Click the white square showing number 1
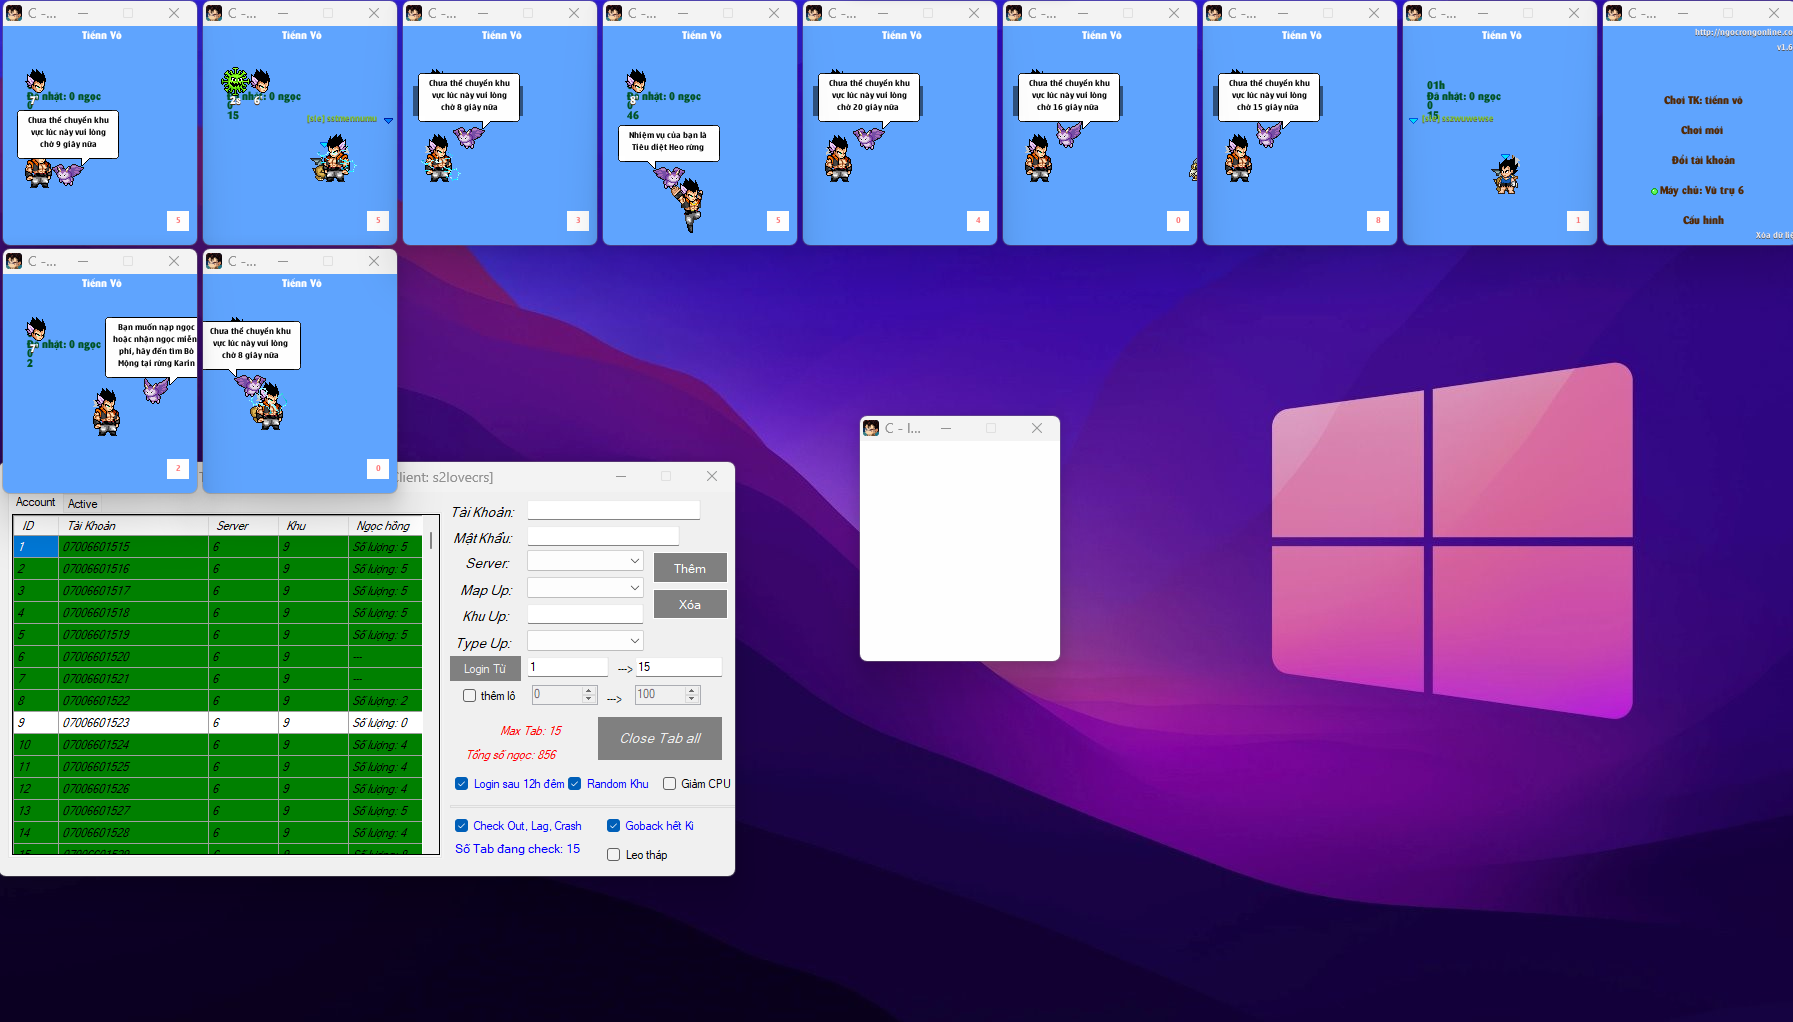This screenshot has width=1793, height=1022. point(1578,220)
